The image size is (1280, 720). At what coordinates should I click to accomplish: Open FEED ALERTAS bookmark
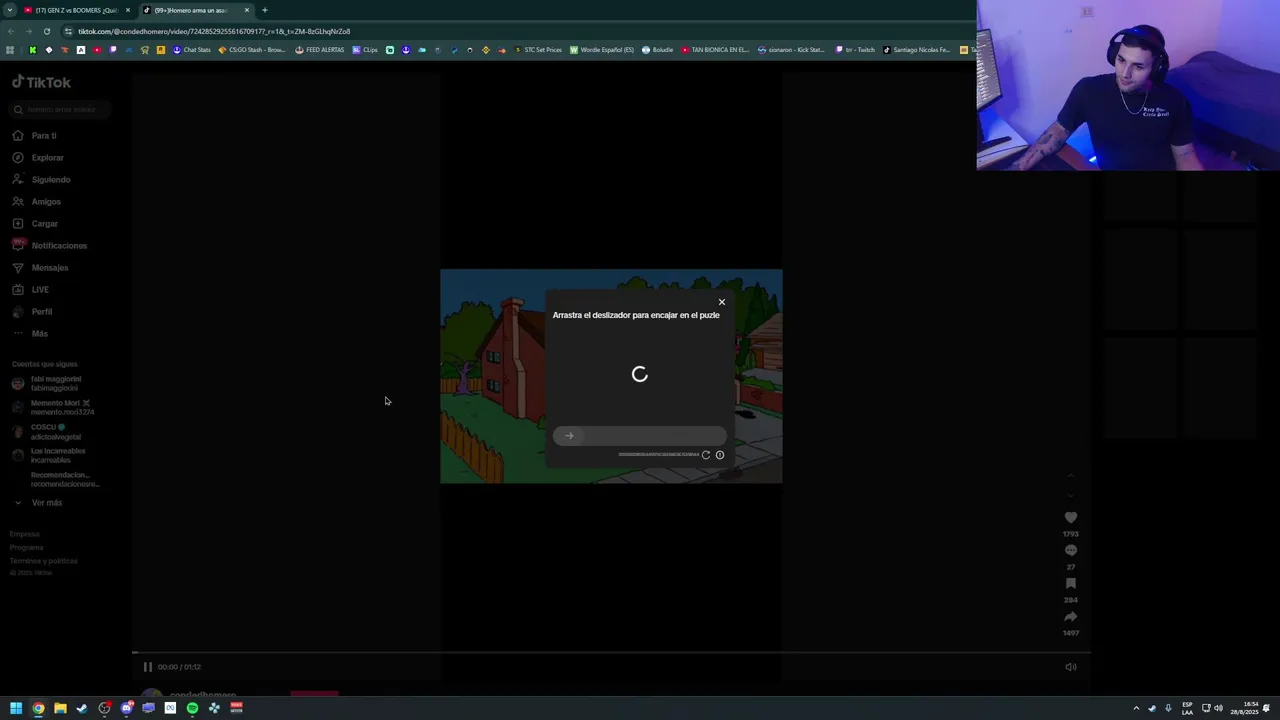point(319,50)
